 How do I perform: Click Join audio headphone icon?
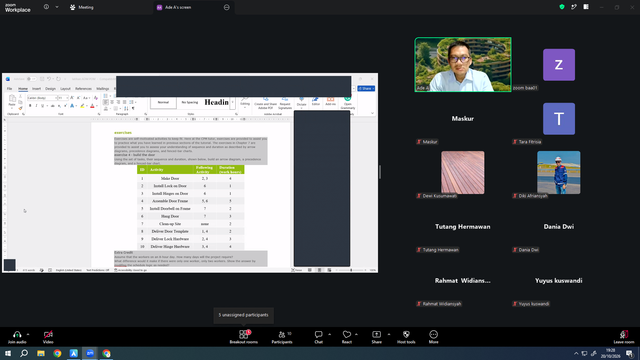[x=17, y=334]
